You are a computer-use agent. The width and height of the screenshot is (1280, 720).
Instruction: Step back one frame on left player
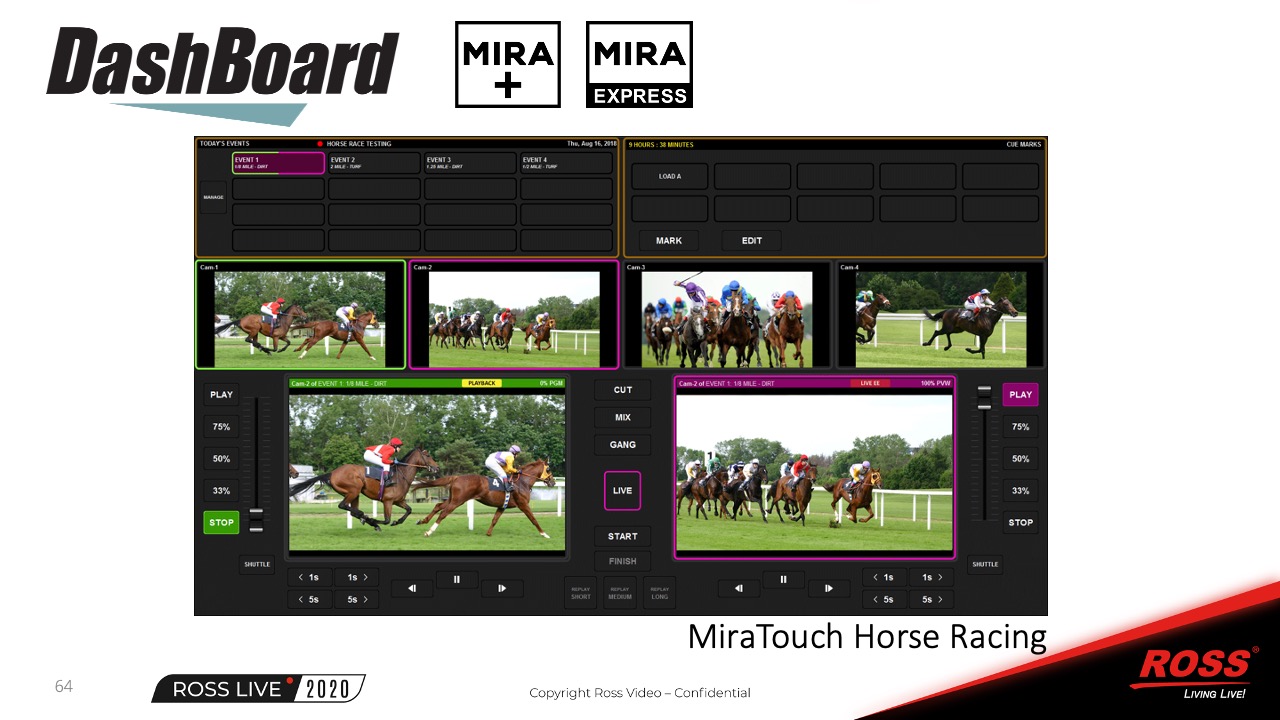point(412,589)
